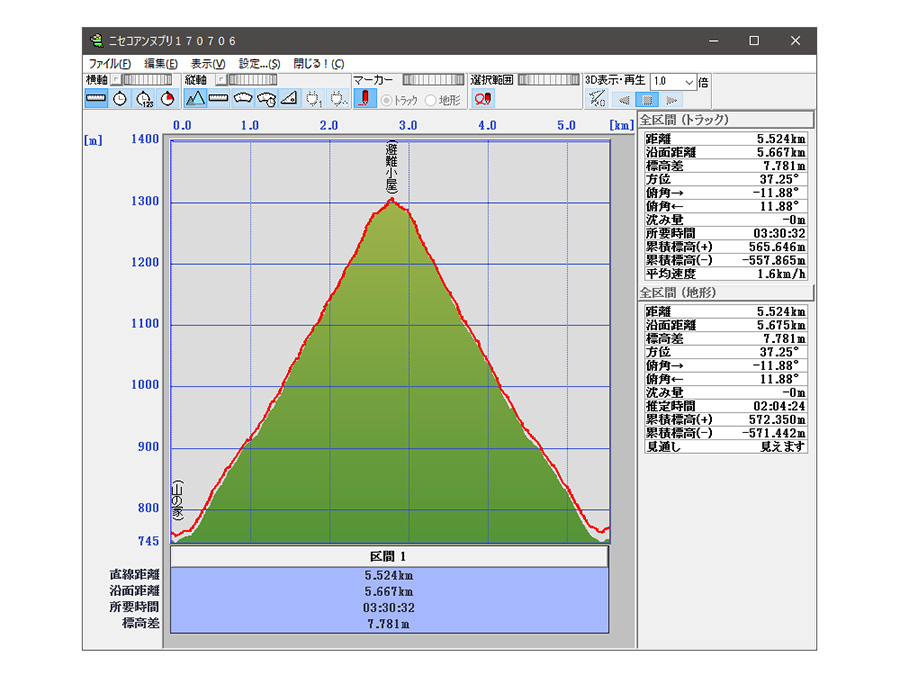900x675 pixels.
Task: Open the 1.0 playback speed dropdown
Action: click(x=689, y=81)
